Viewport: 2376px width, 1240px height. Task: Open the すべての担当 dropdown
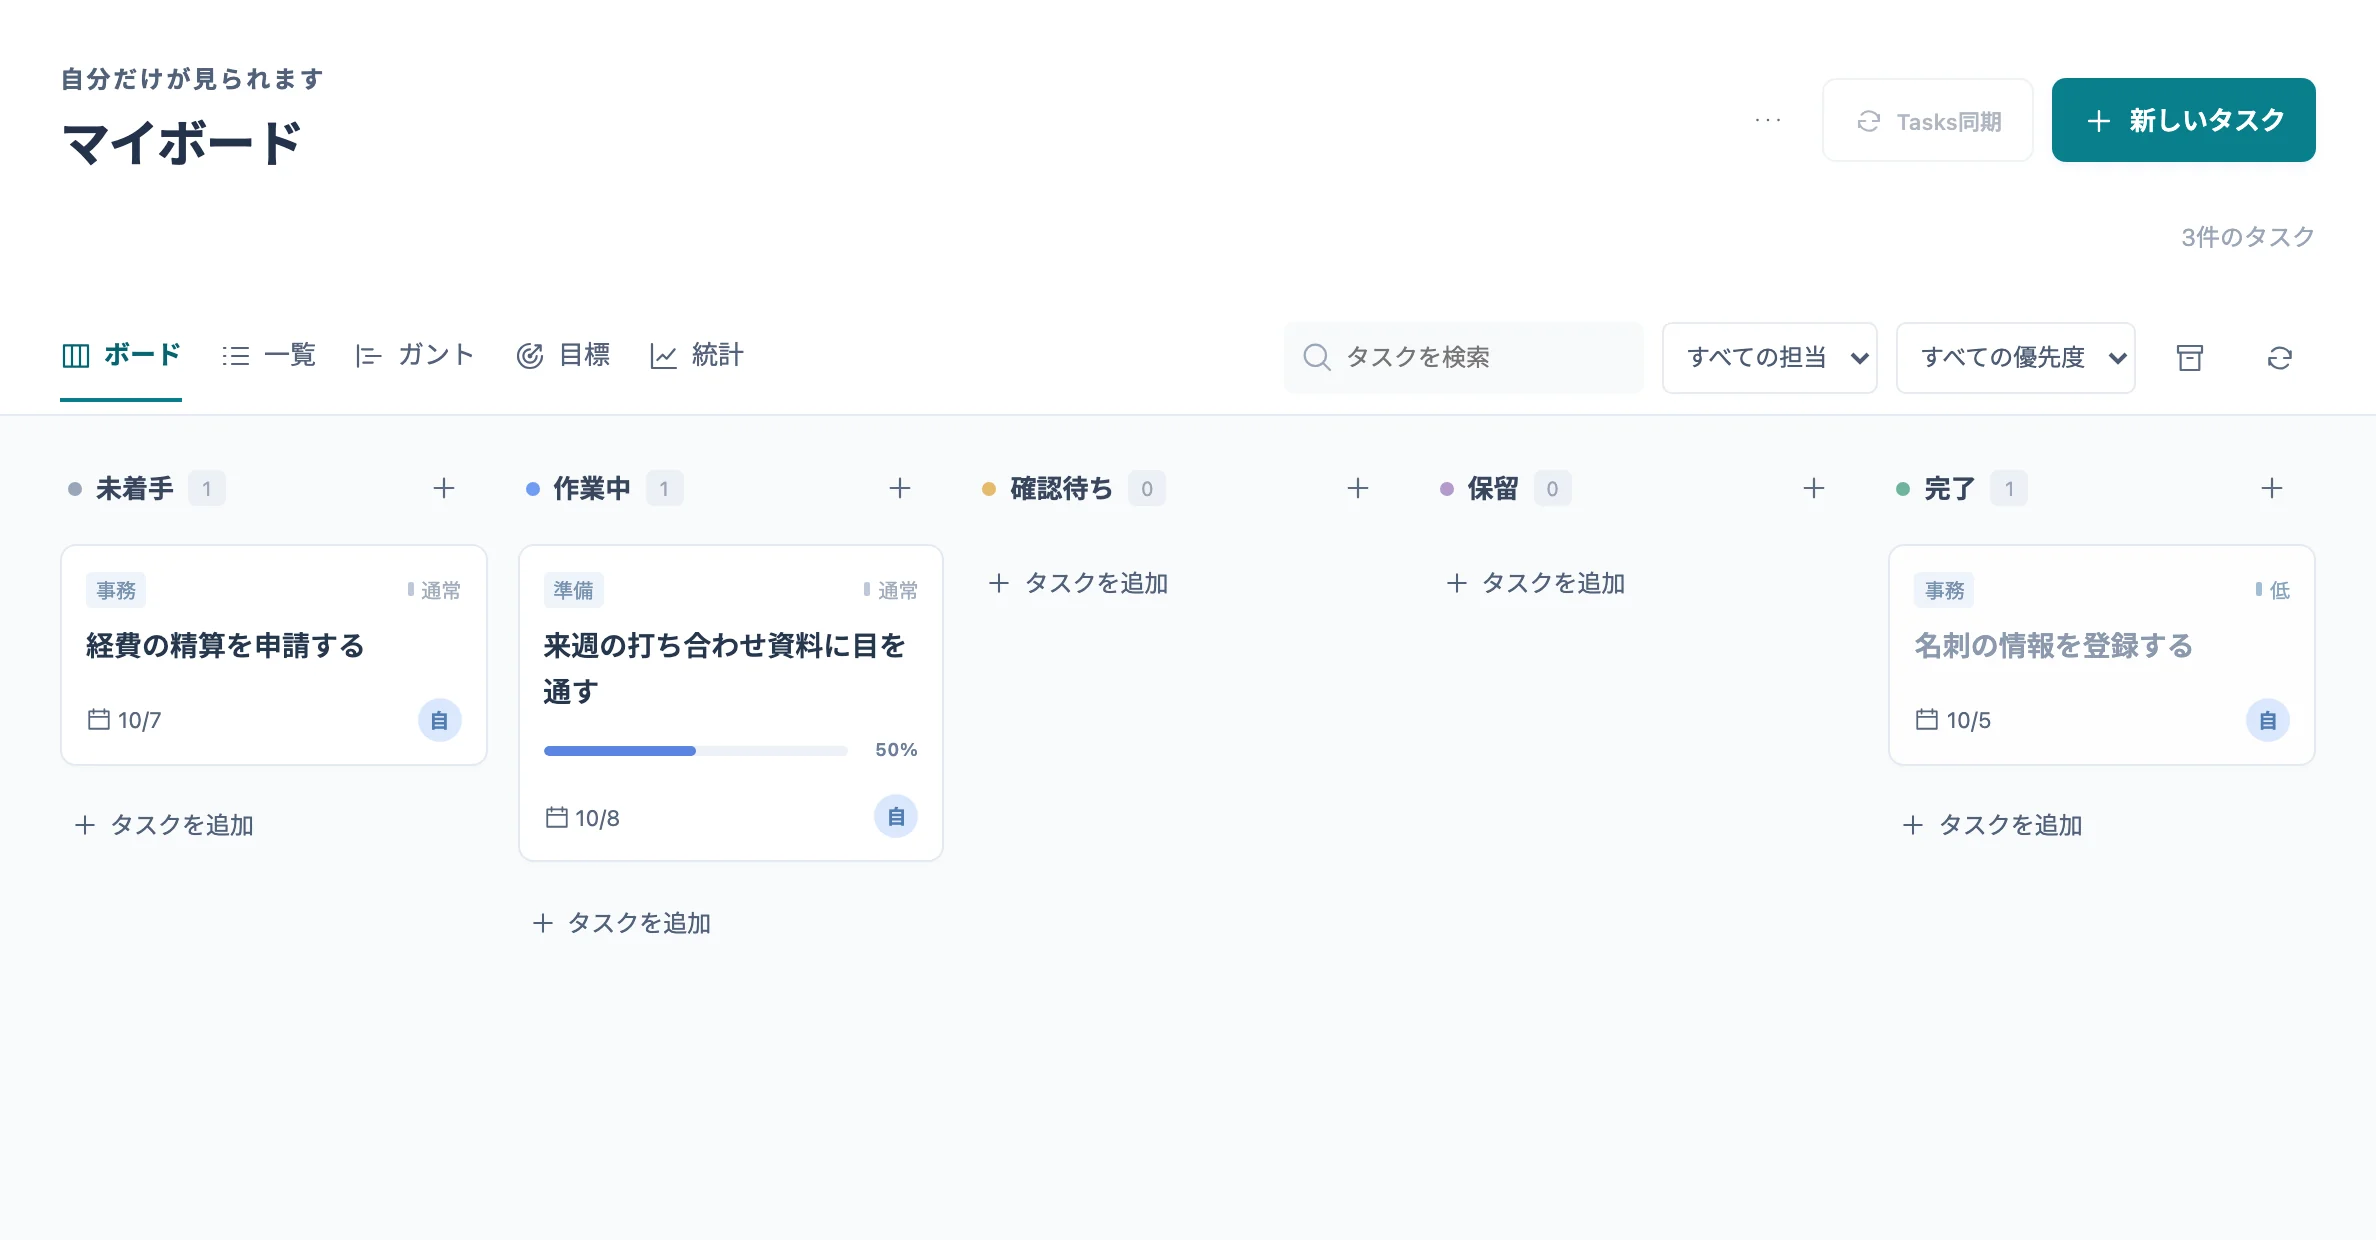tap(1770, 358)
